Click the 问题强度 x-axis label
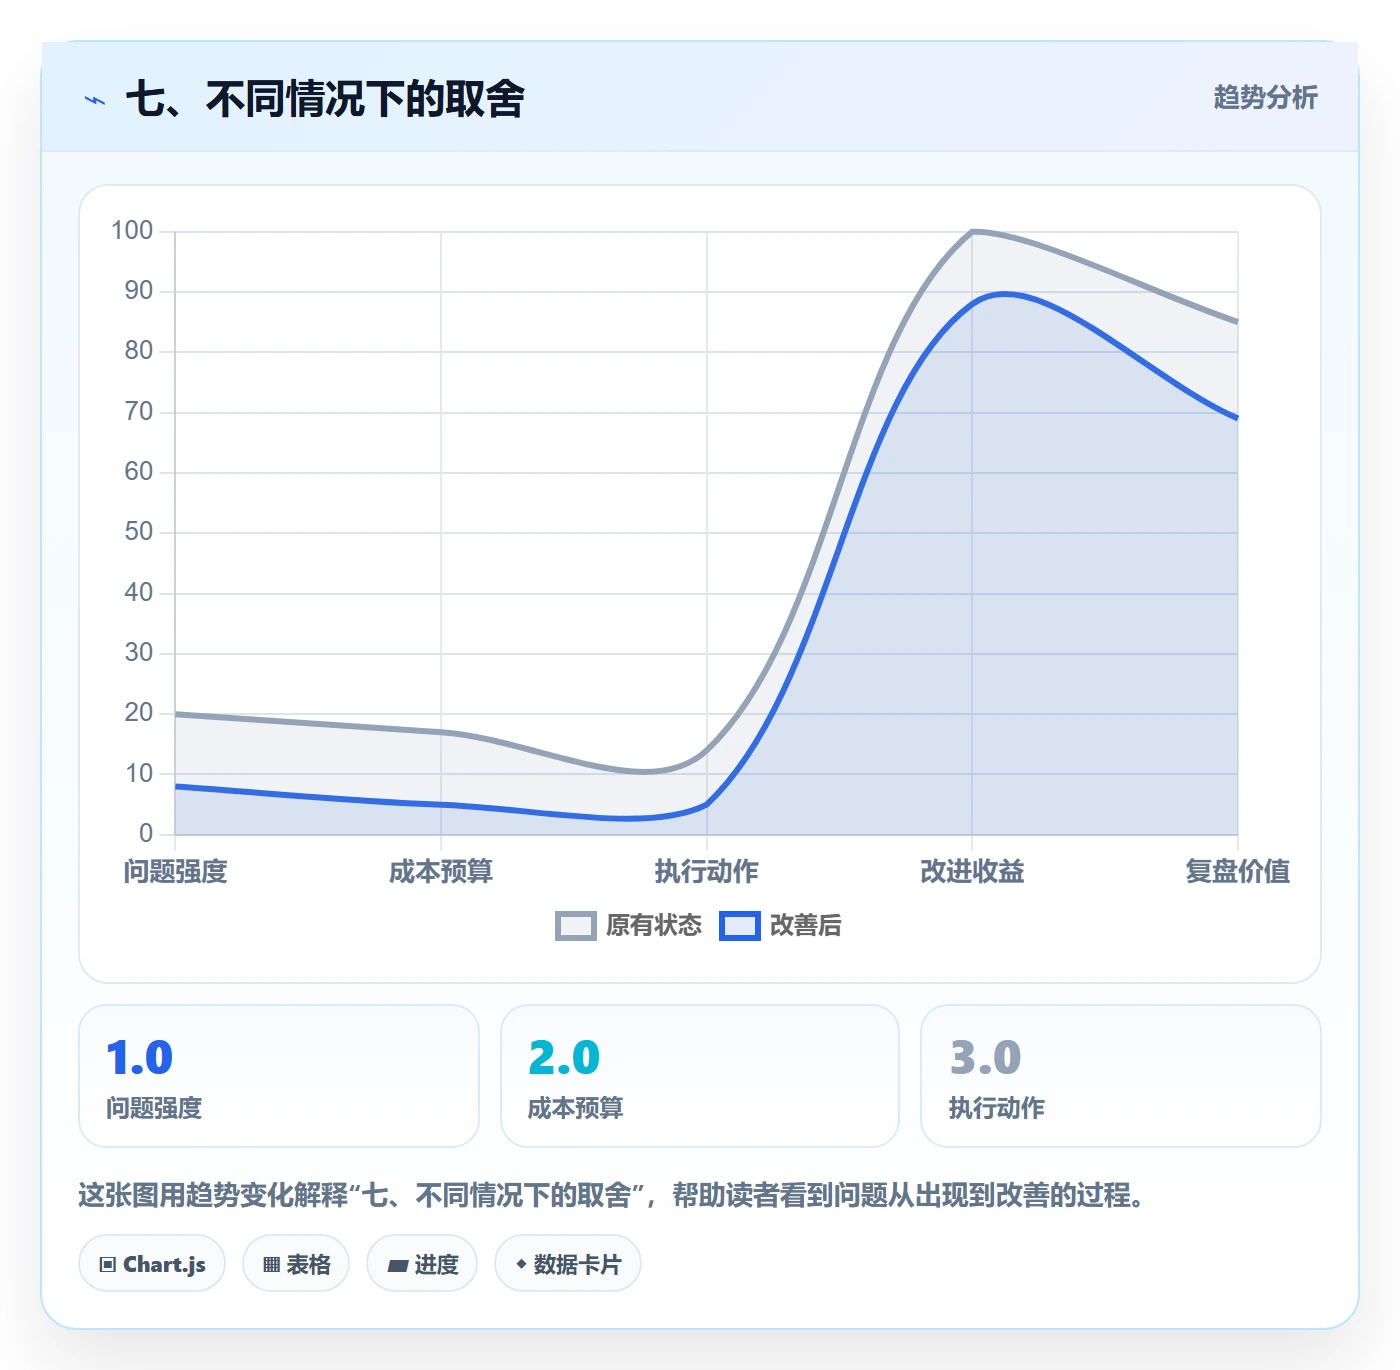Image resolution: width=1400 pixels, height=1370 pixels. [176, 872]
